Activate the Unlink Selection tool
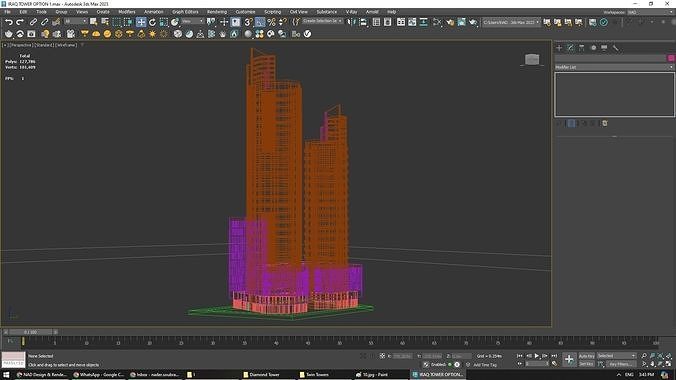Image resolution: width=676 pixels, height=380 pixels. 44,22
